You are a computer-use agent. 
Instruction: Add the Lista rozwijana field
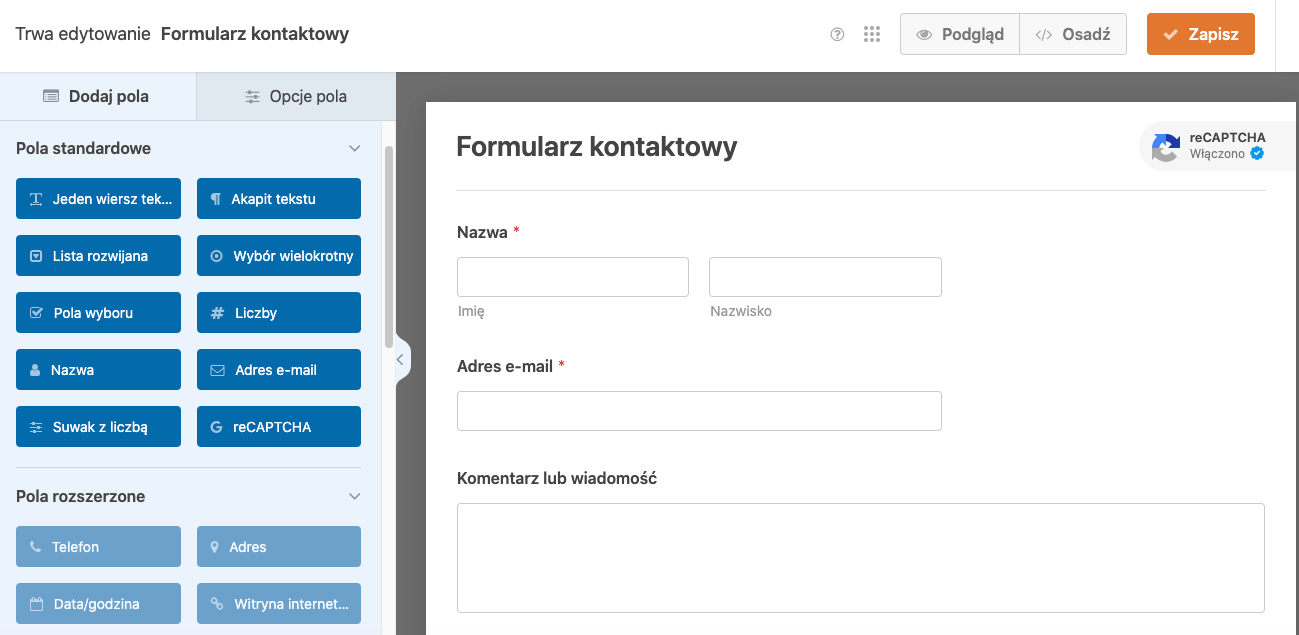pos(98,256)
